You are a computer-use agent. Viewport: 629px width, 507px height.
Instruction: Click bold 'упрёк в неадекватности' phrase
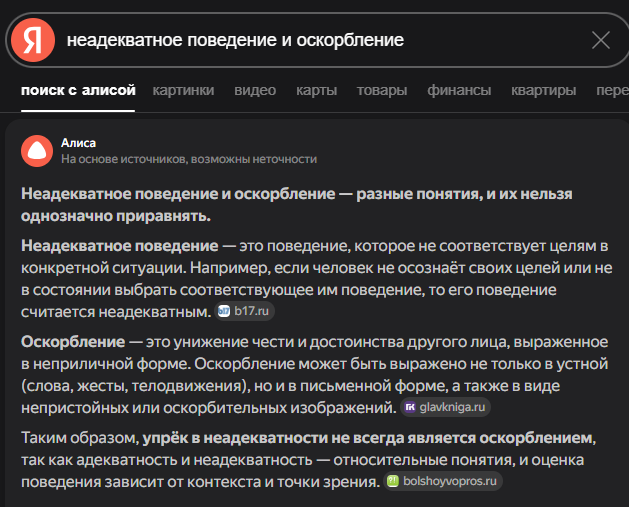click(235, 438)
